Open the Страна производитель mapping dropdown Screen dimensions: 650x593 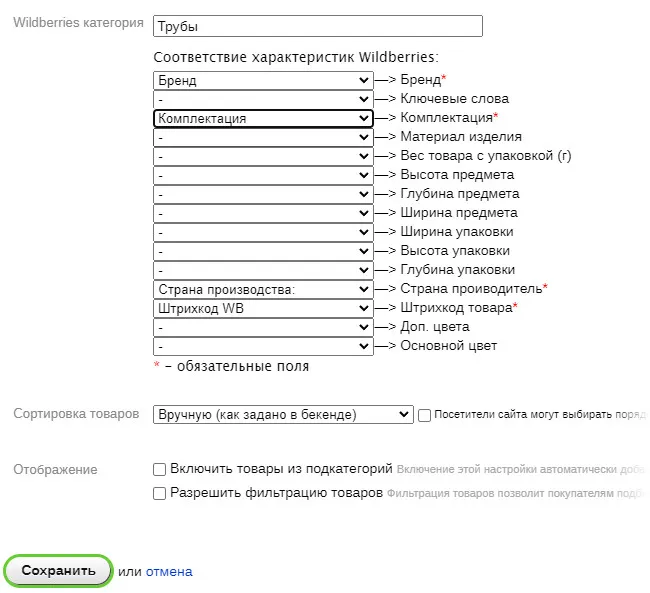pos(263,289)
